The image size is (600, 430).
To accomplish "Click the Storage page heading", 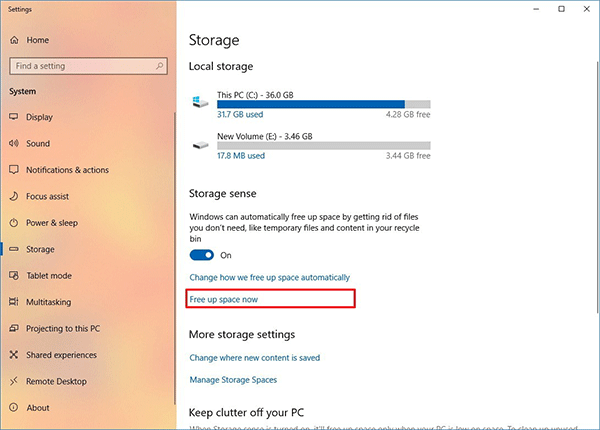I will click(214, 41).
